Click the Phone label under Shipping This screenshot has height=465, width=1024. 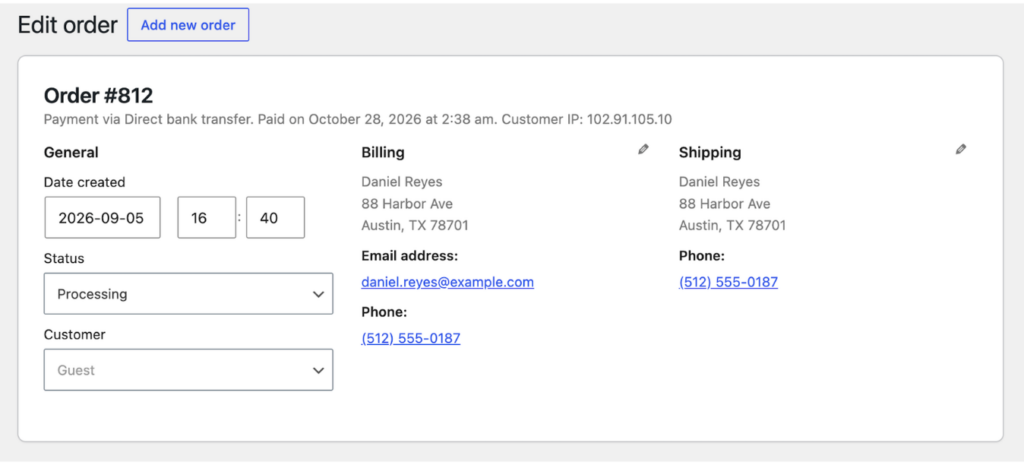click(x=702, y=255)
